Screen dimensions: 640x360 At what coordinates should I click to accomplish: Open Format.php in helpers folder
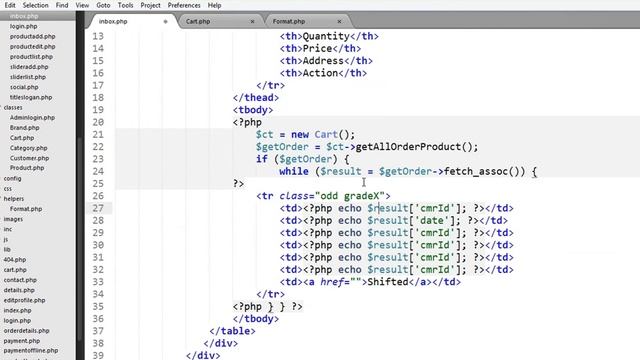pos(26,209)
